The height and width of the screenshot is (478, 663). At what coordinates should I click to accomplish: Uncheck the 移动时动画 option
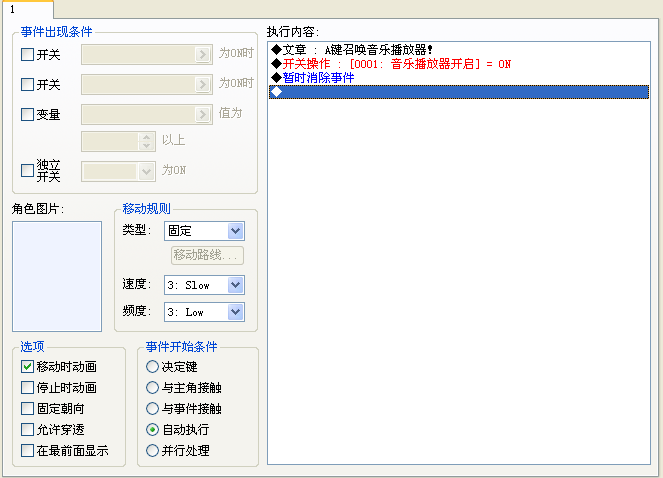pos(27,366)
